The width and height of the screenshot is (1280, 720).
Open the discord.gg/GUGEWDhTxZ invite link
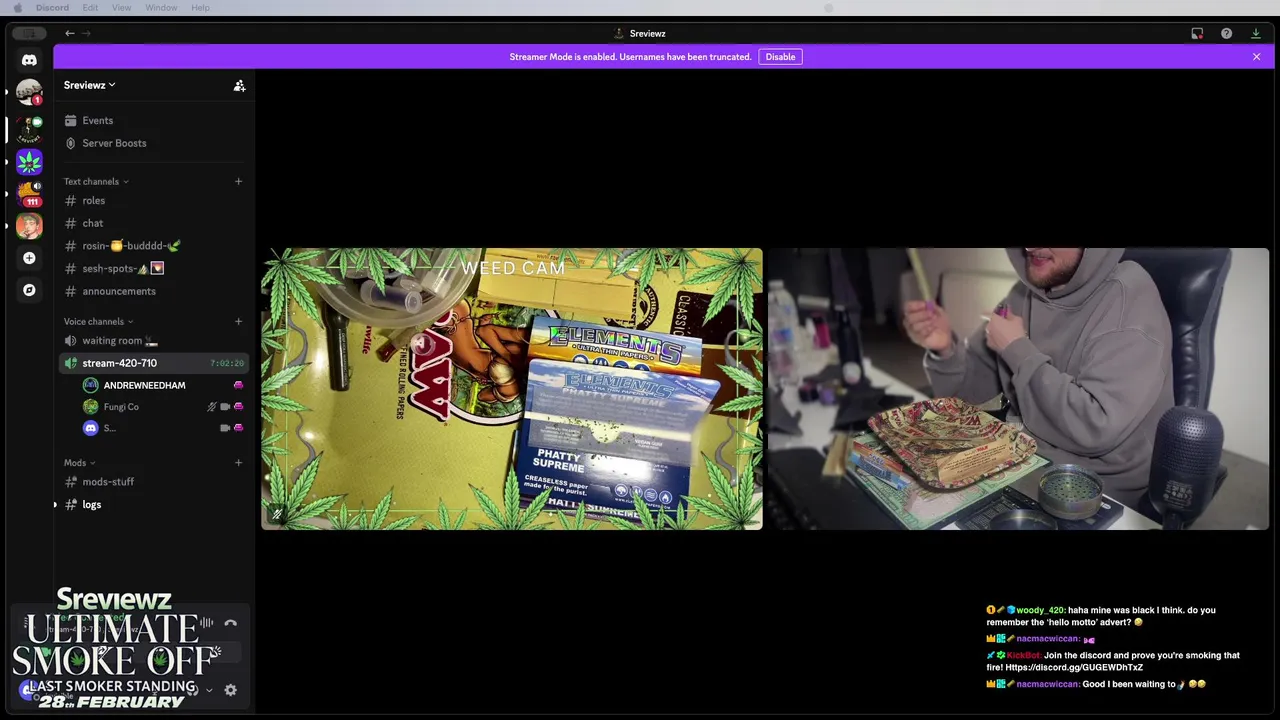[x=1074, y=668]
